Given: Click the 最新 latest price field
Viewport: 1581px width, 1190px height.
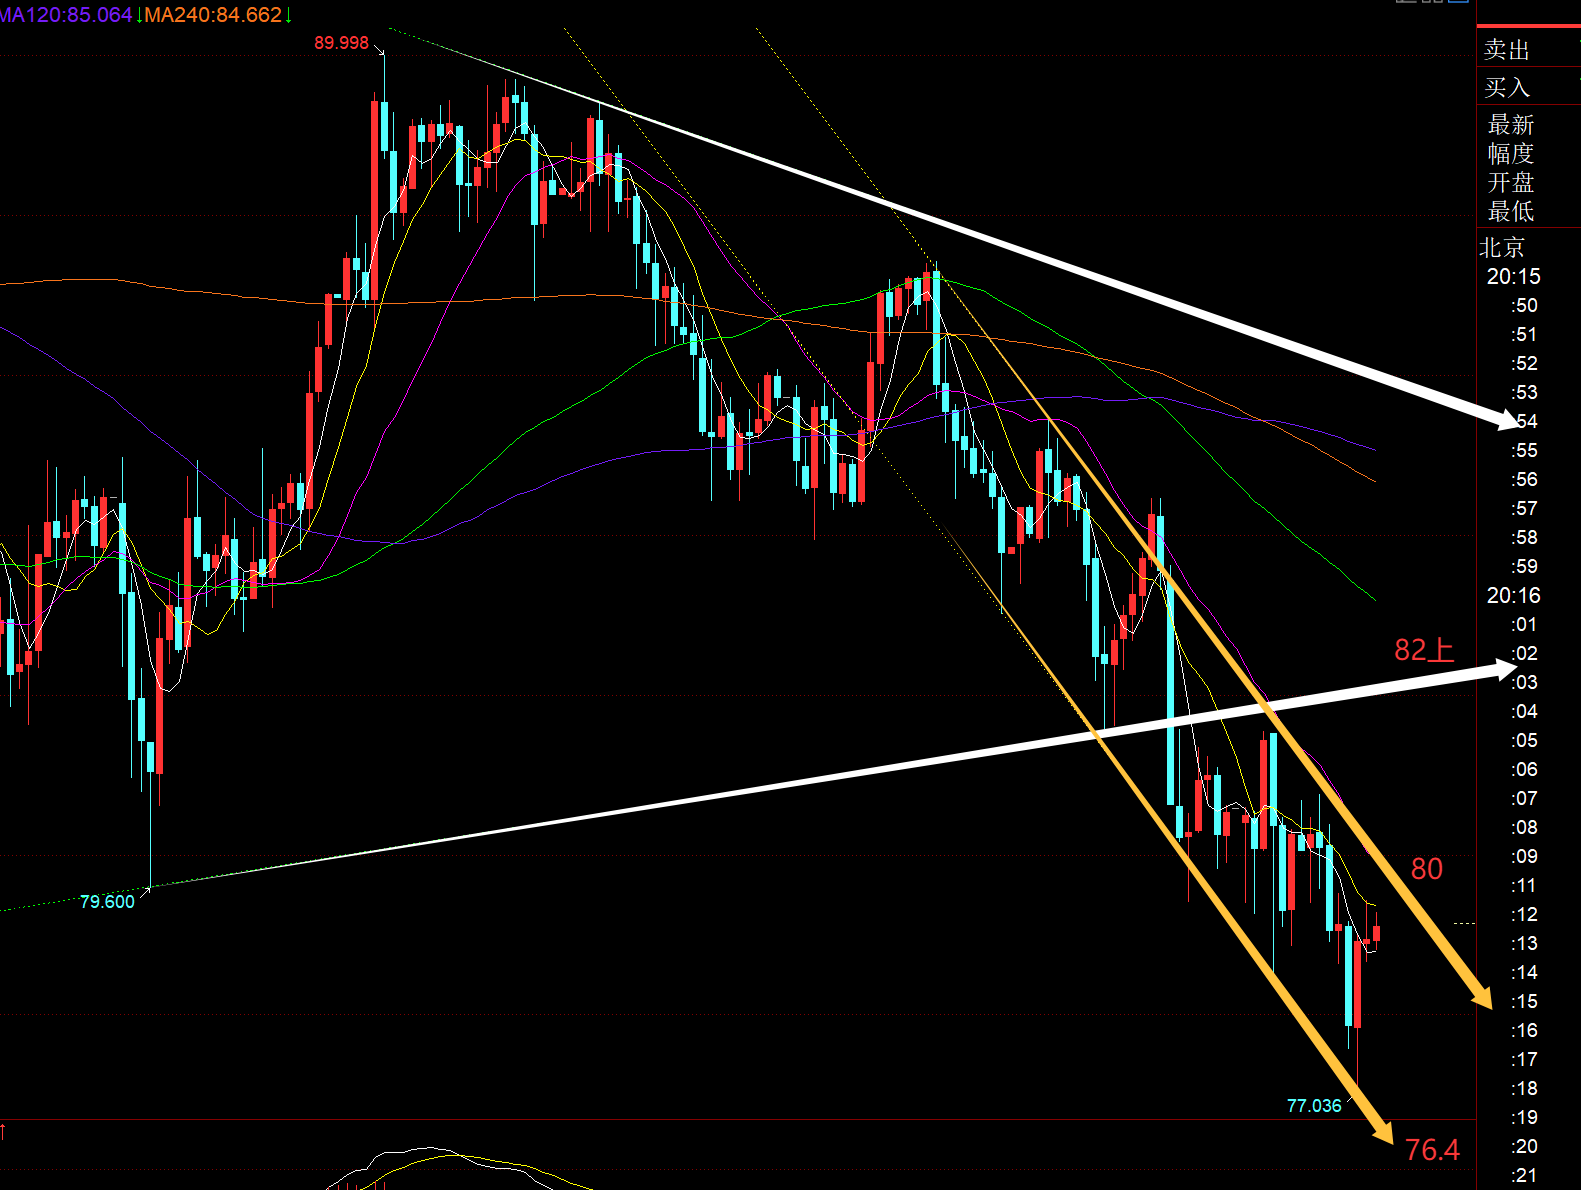Looking at the screenshot, I should click(x=1510, y=125).
